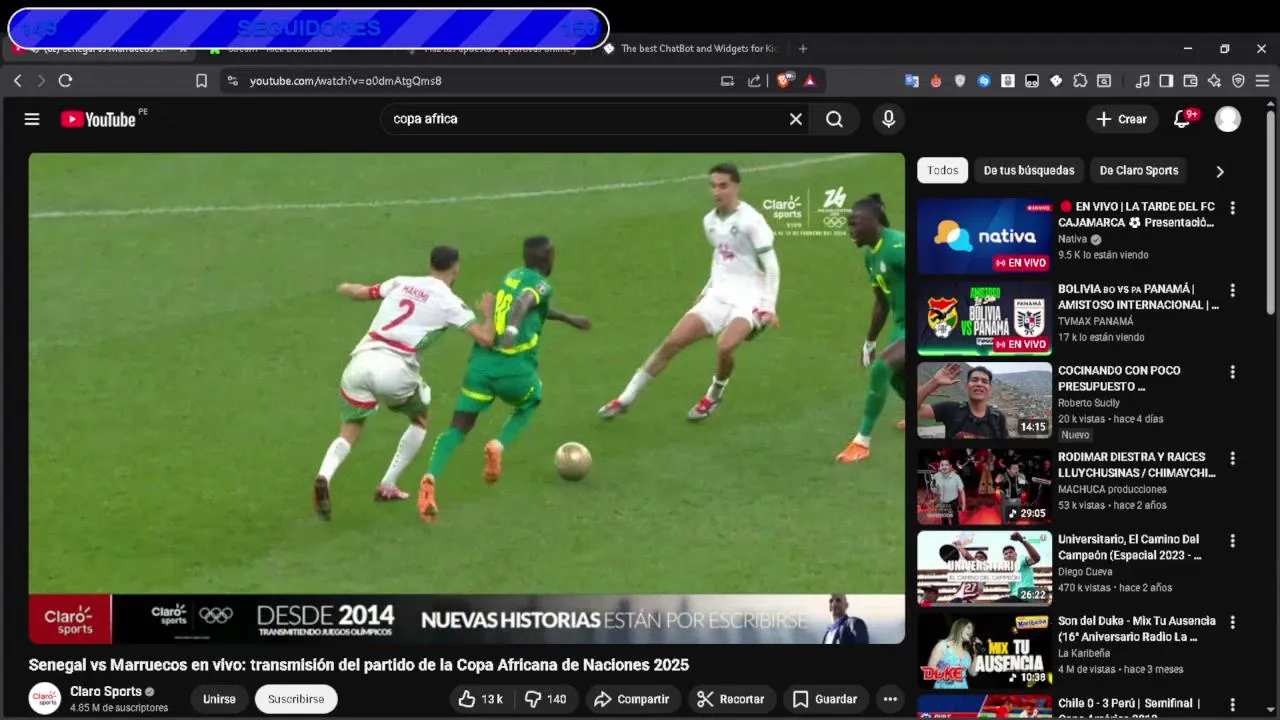1280x720 pixels.
Task: Open more actions ellipsis under video
Action: pyautogui.click(x=890, y=699)
